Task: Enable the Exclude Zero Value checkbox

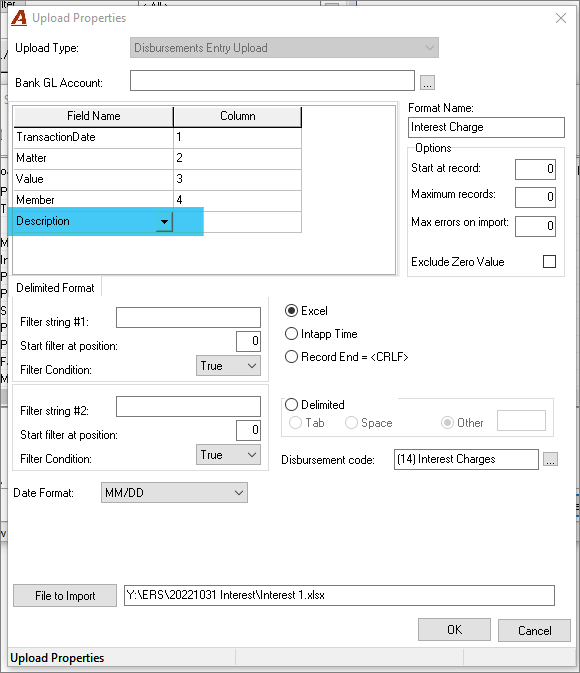Action: (x=549, y=262)
